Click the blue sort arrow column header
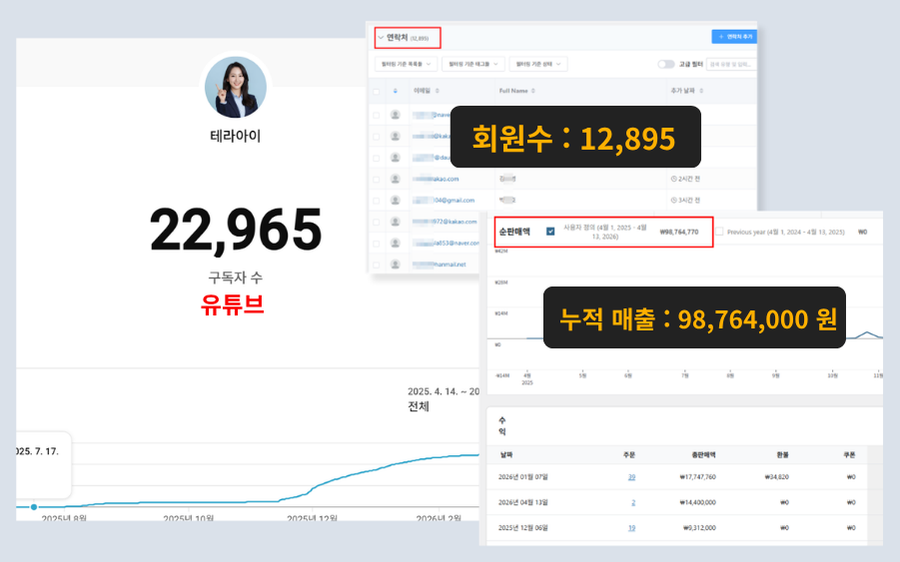This screenshot has height=562, width=900. click(395, 91)
